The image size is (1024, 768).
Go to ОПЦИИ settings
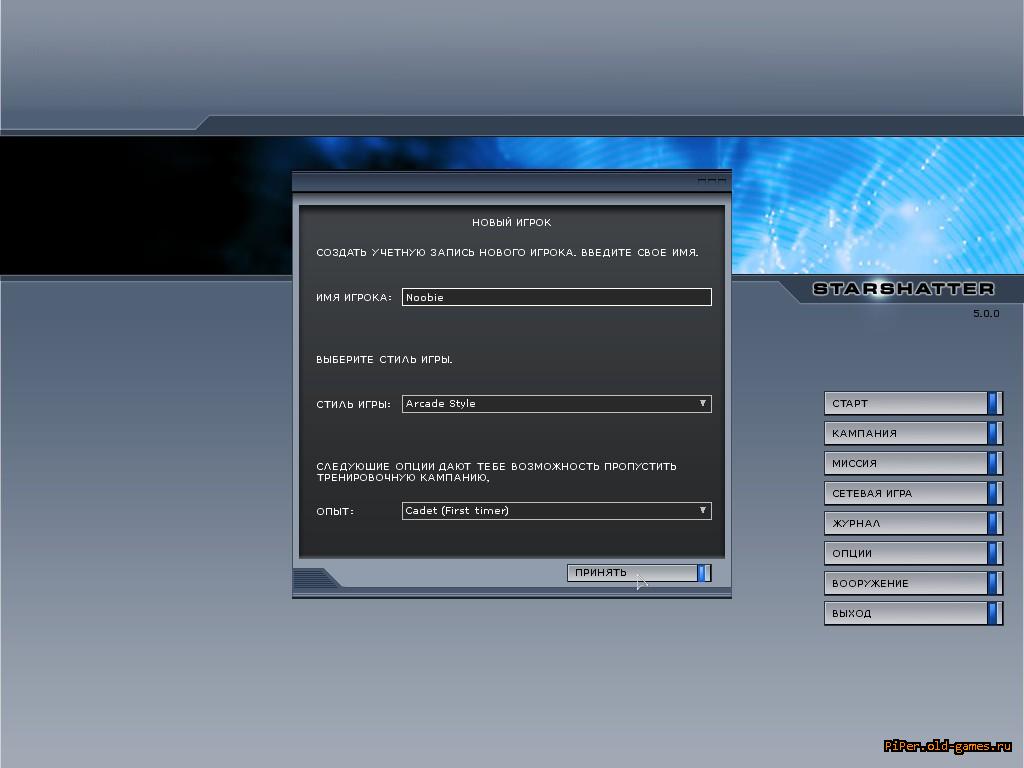(912, 553)
